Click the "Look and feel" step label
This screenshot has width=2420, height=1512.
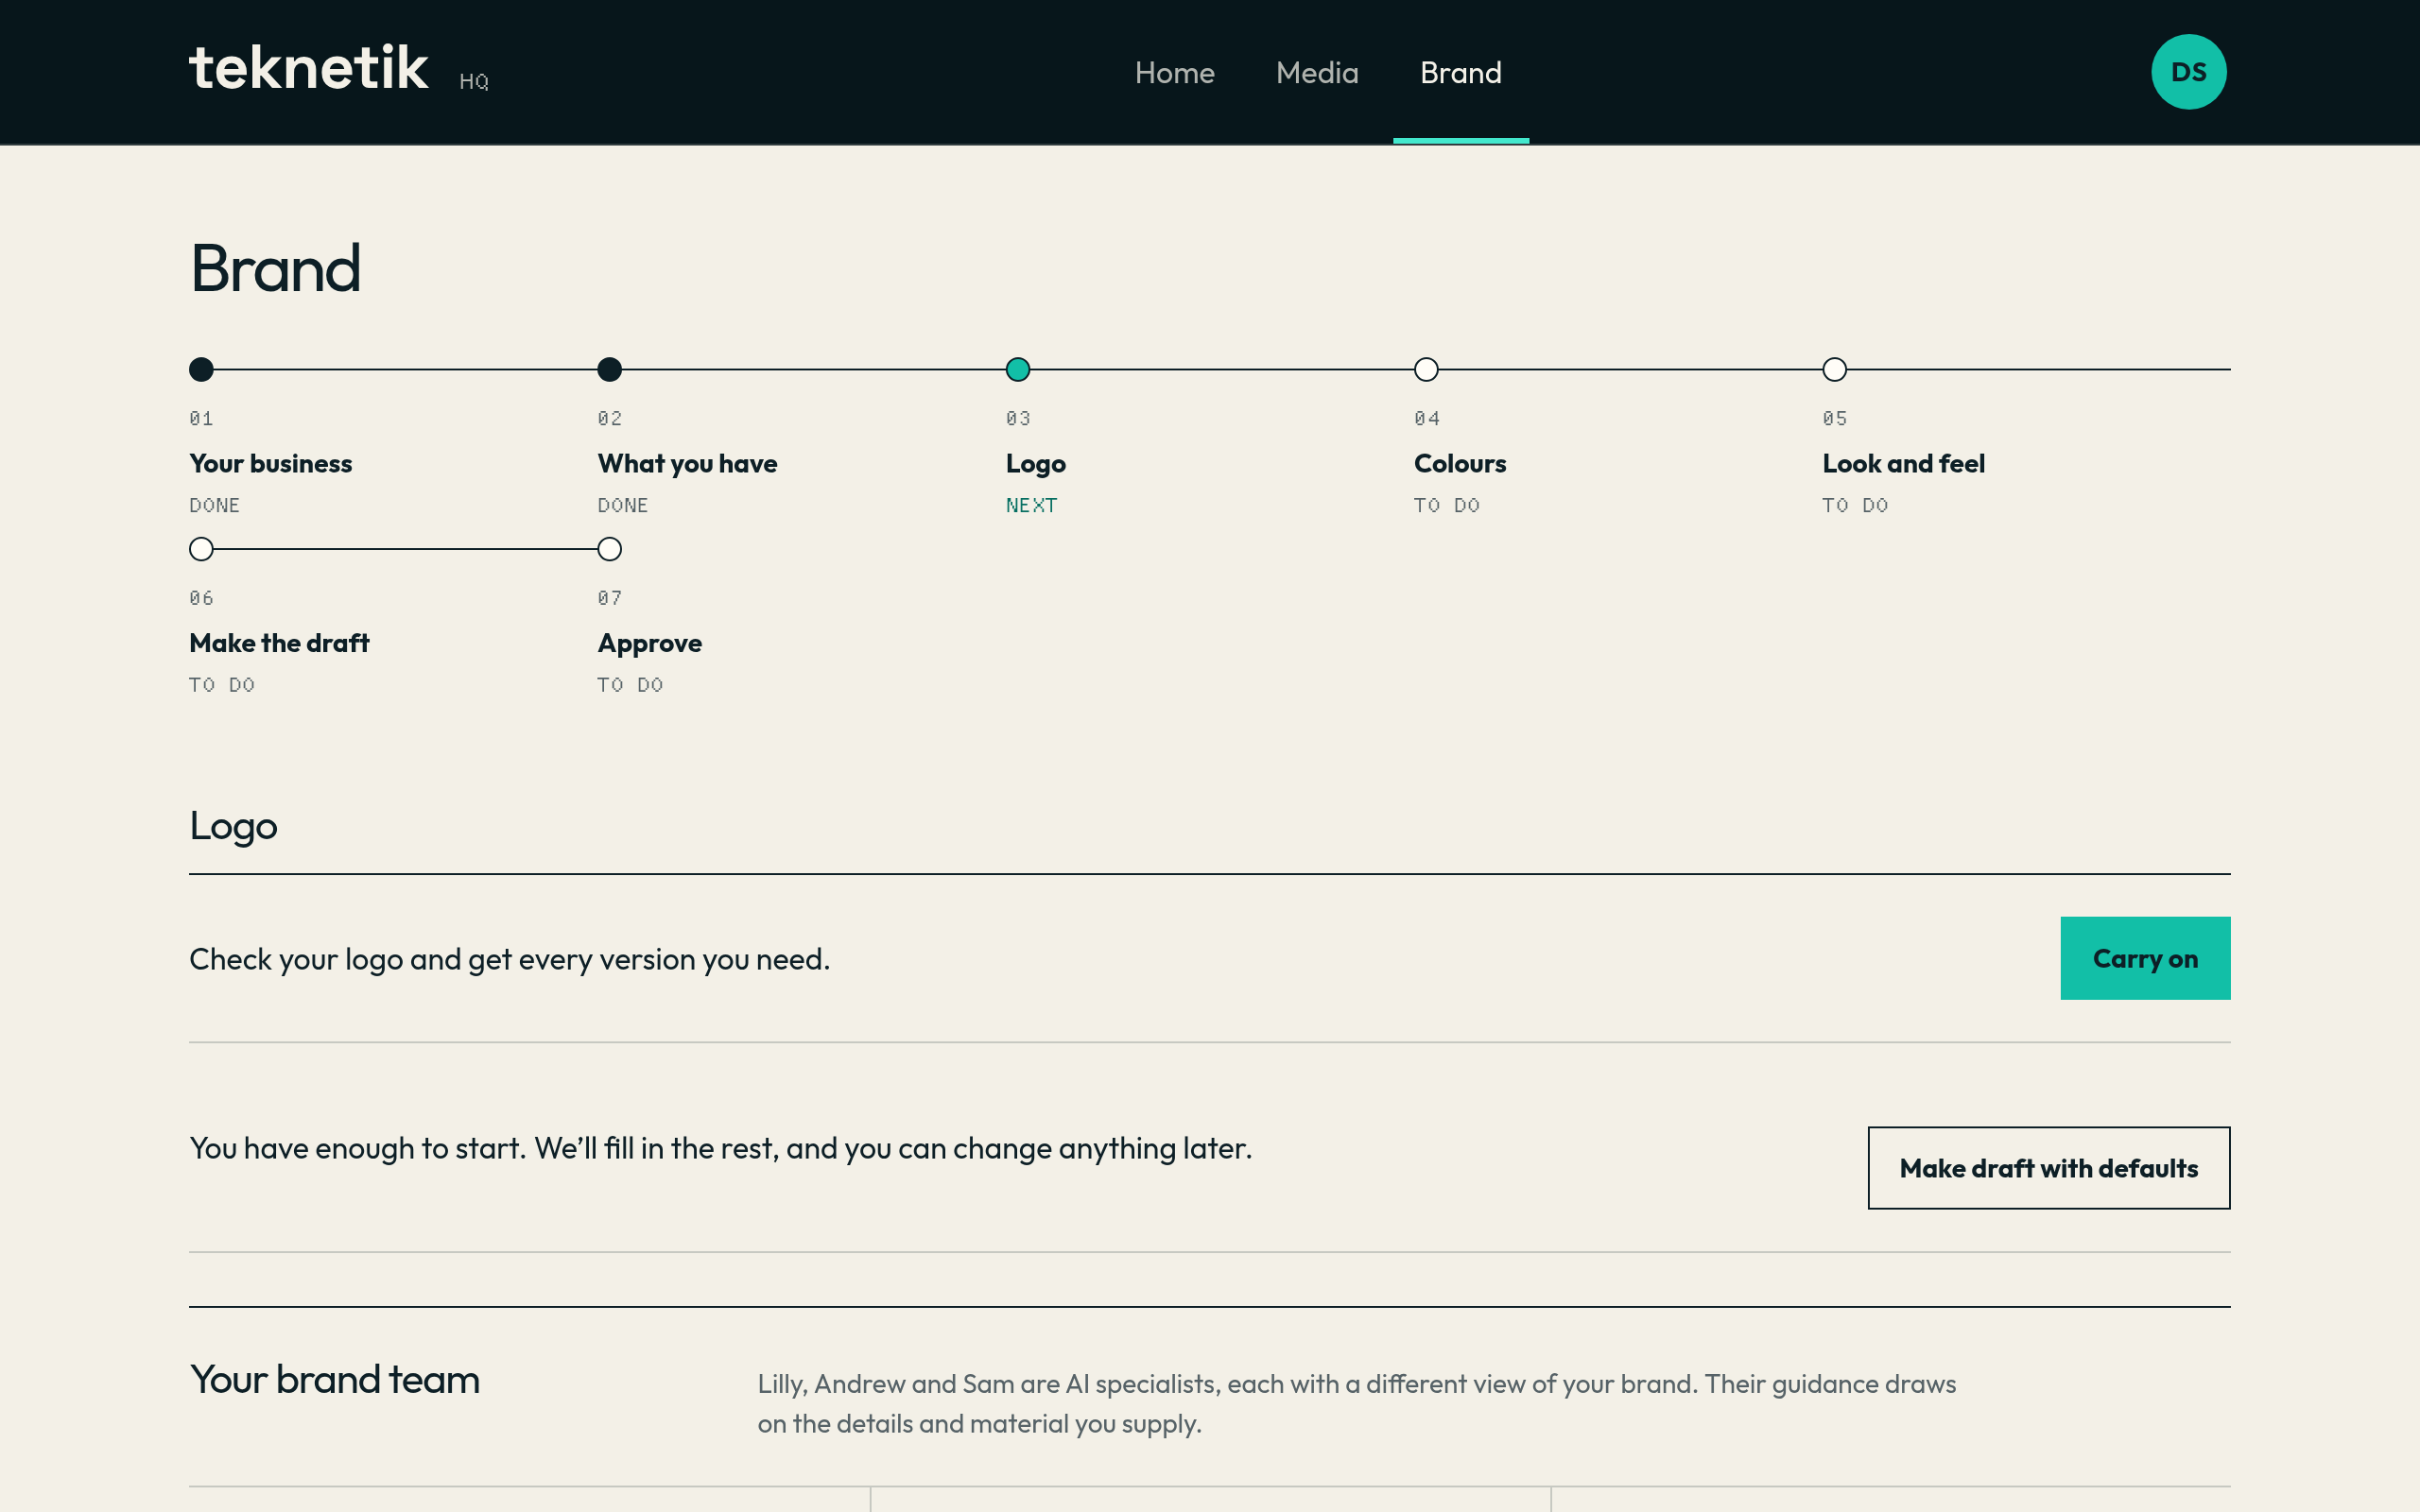1903,464
